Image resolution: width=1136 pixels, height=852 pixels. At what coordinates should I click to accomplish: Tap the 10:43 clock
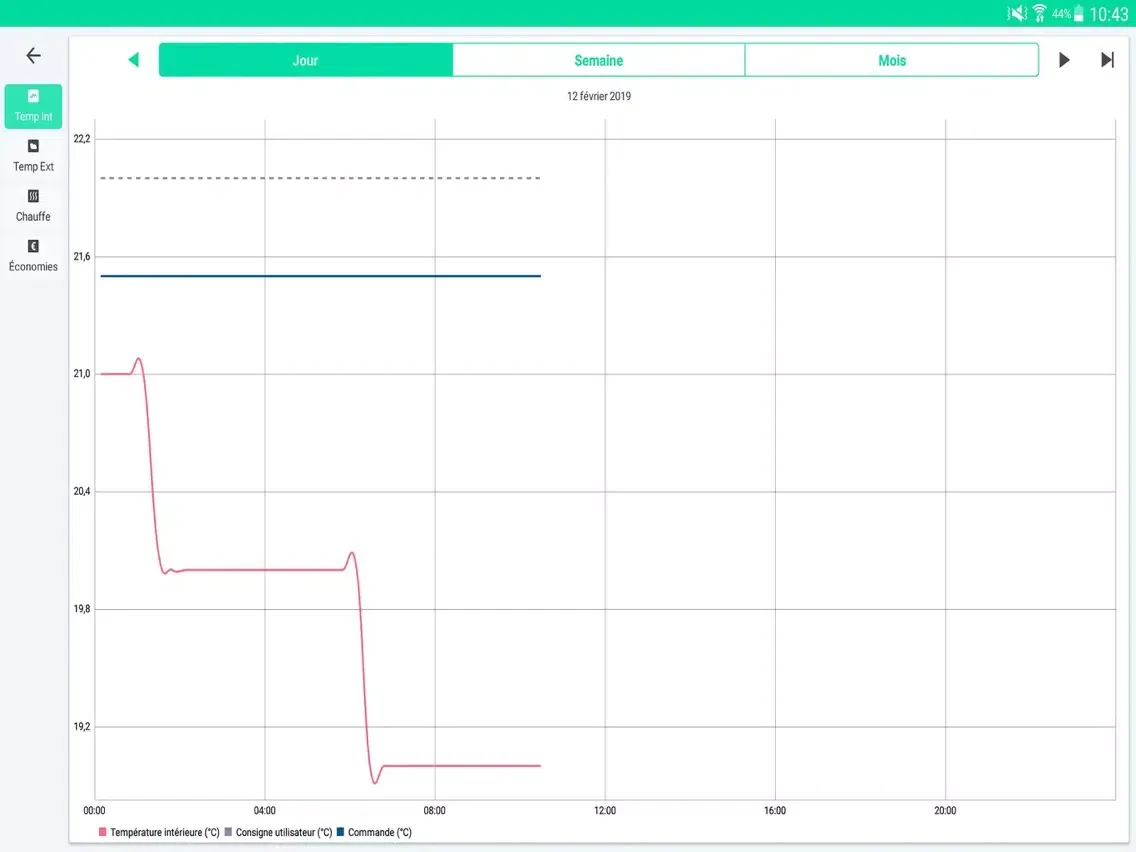click(x=1108, y=14)
